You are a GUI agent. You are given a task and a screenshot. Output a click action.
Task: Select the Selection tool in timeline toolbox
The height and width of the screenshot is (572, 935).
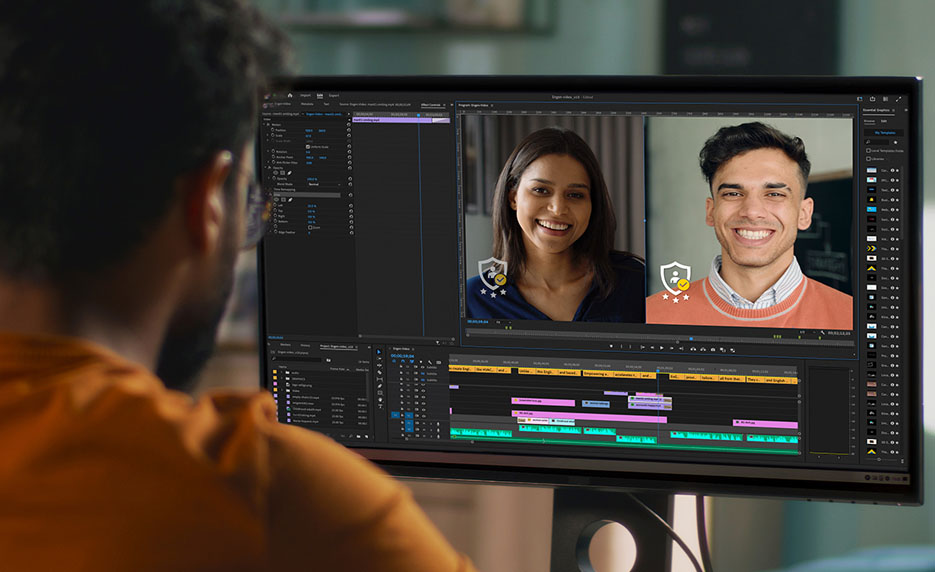click(379, 353)
